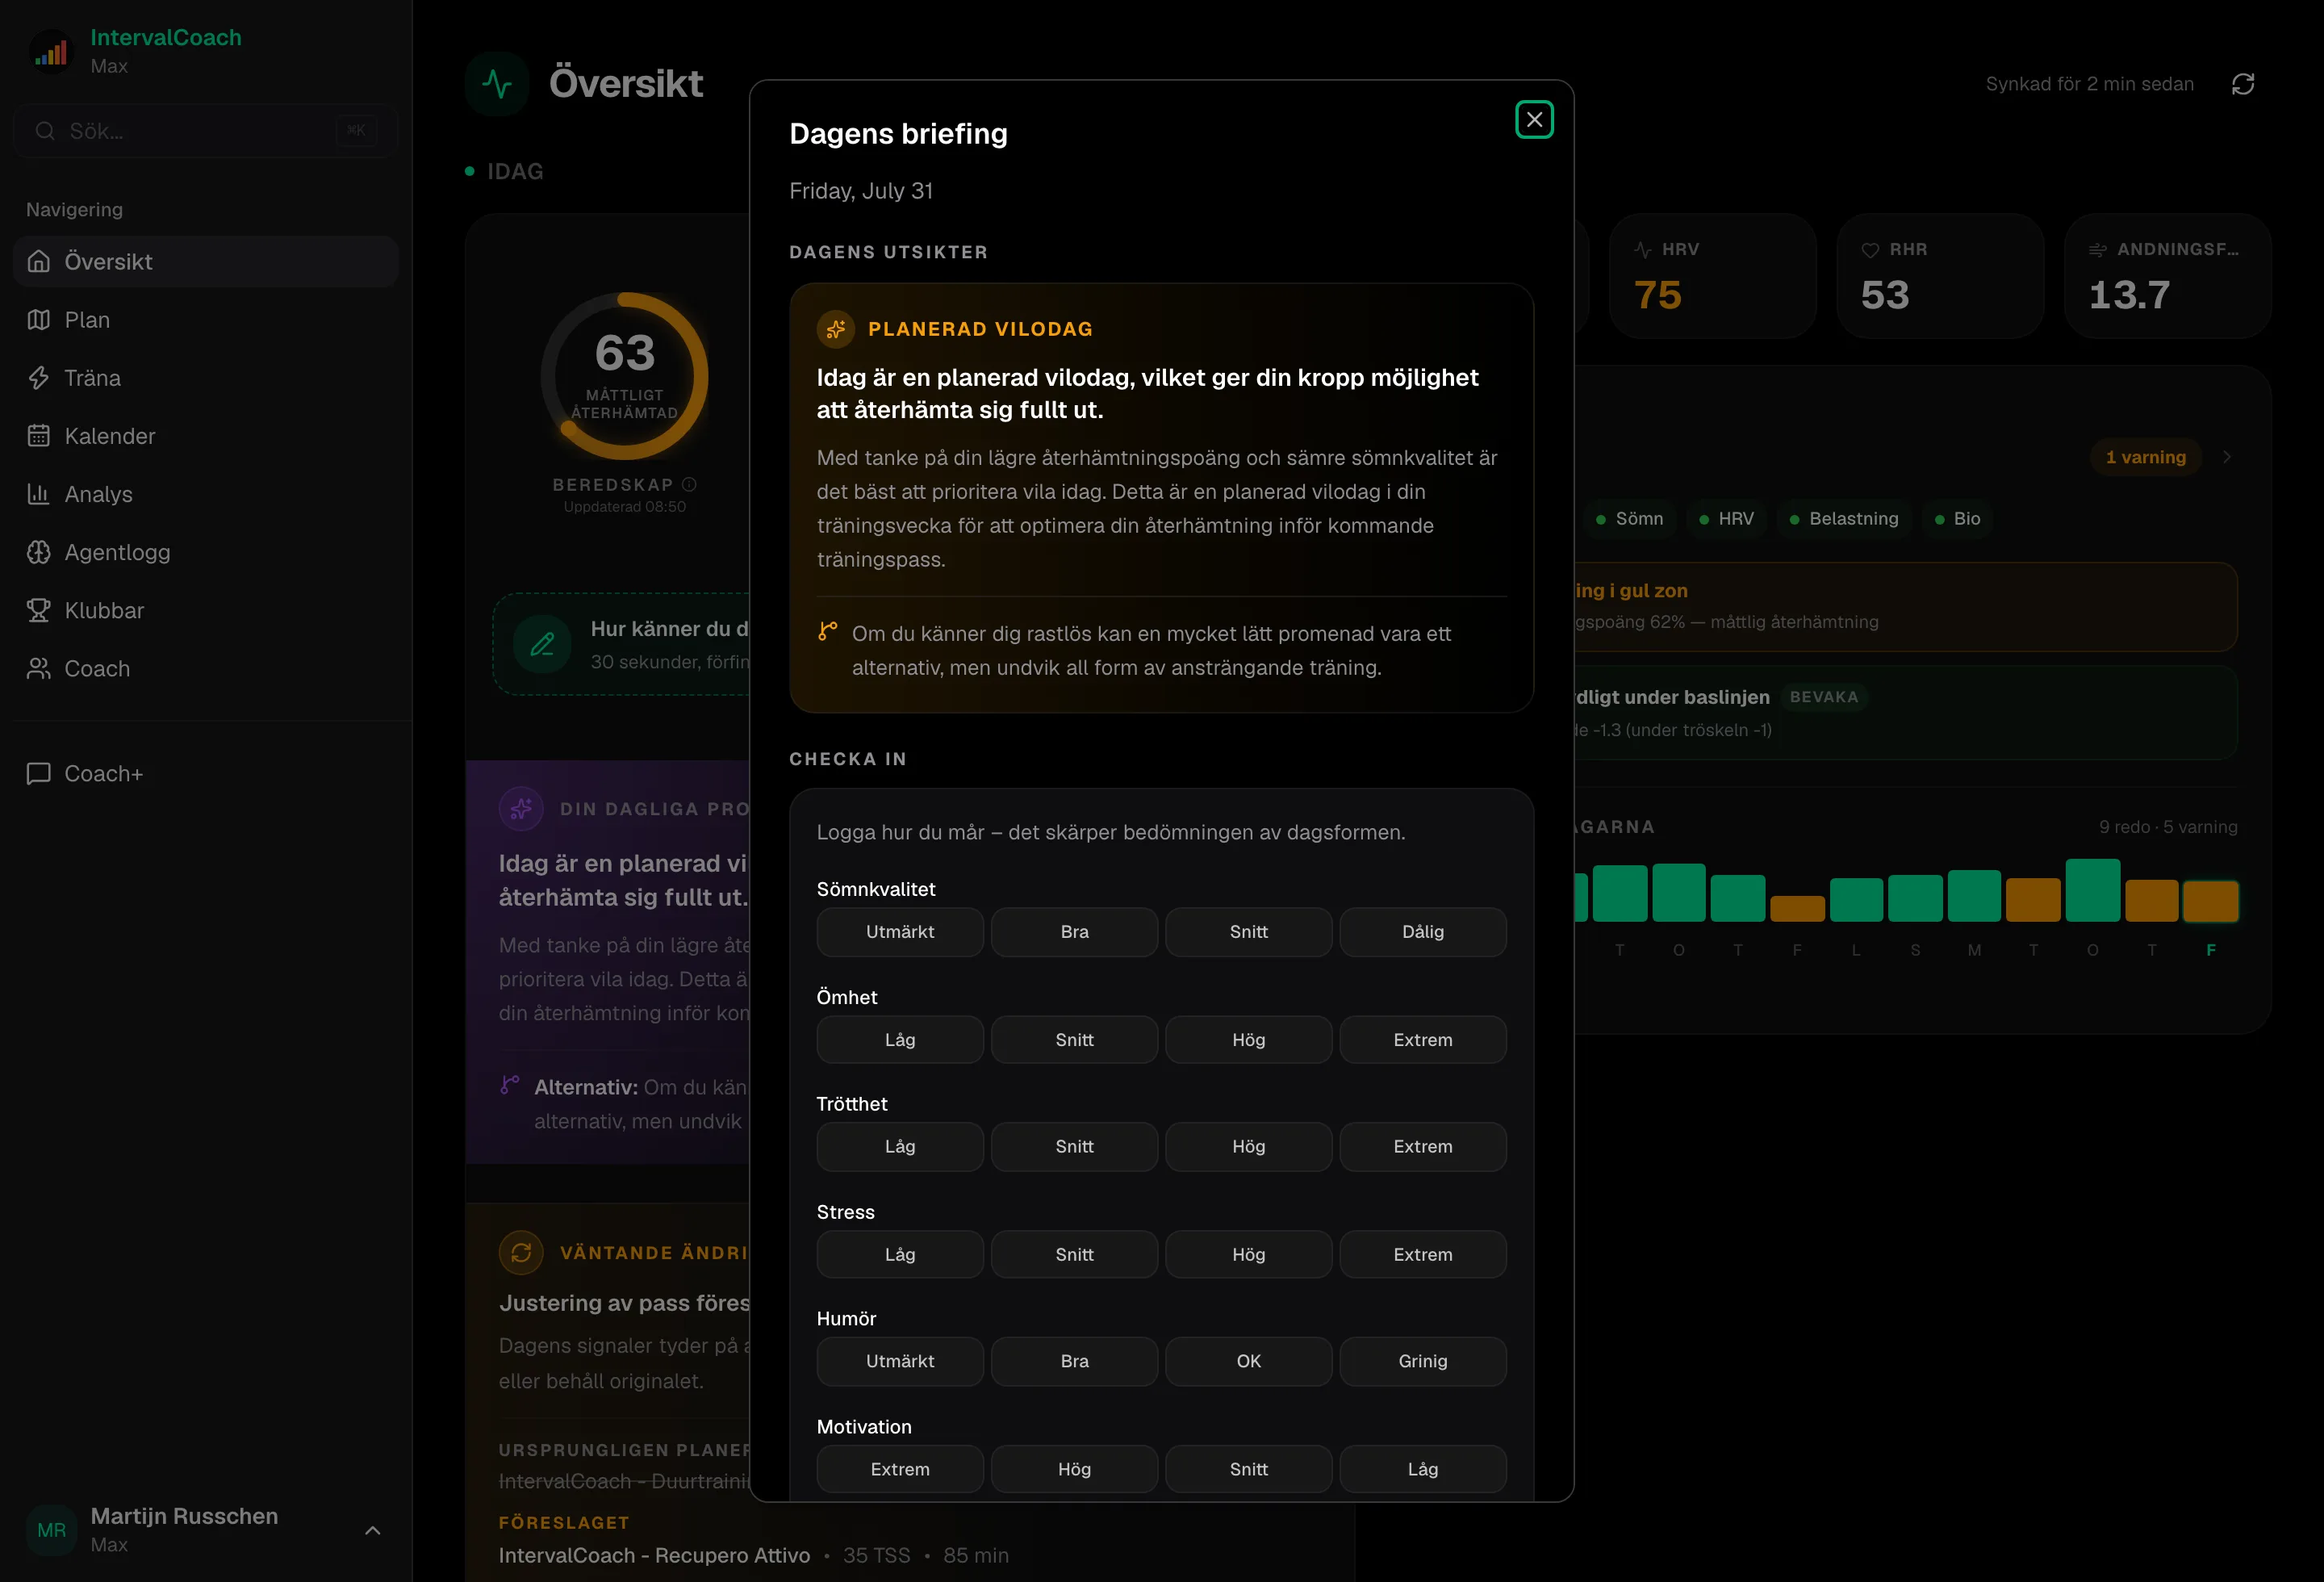Click the Bio status chip
2324x1582 pixels.
pyautogui.click(x=1957, y=519)
